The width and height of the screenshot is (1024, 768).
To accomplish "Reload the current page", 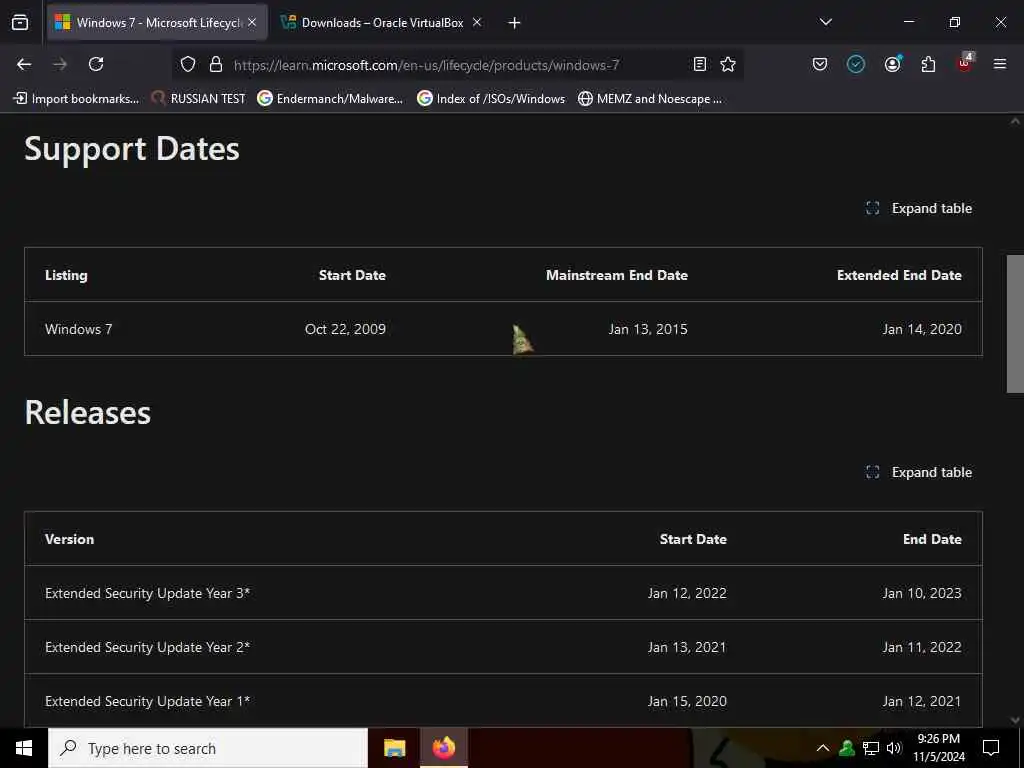I will [96, 64].
